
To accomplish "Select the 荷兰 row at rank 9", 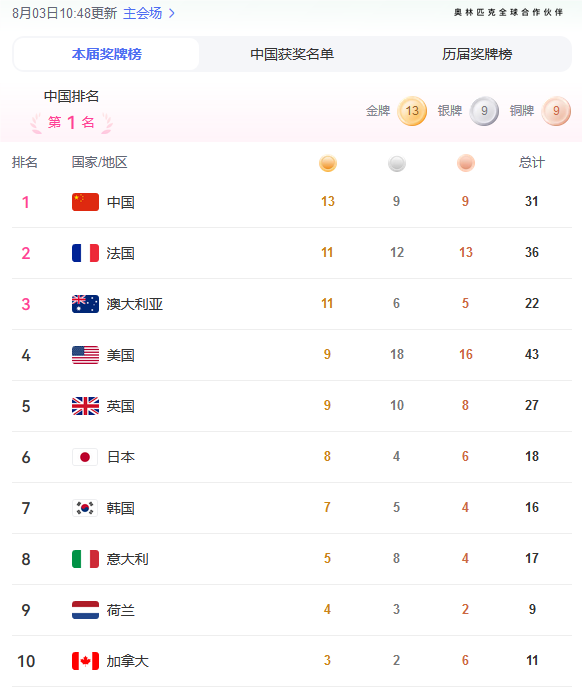I will click(292, 610).
